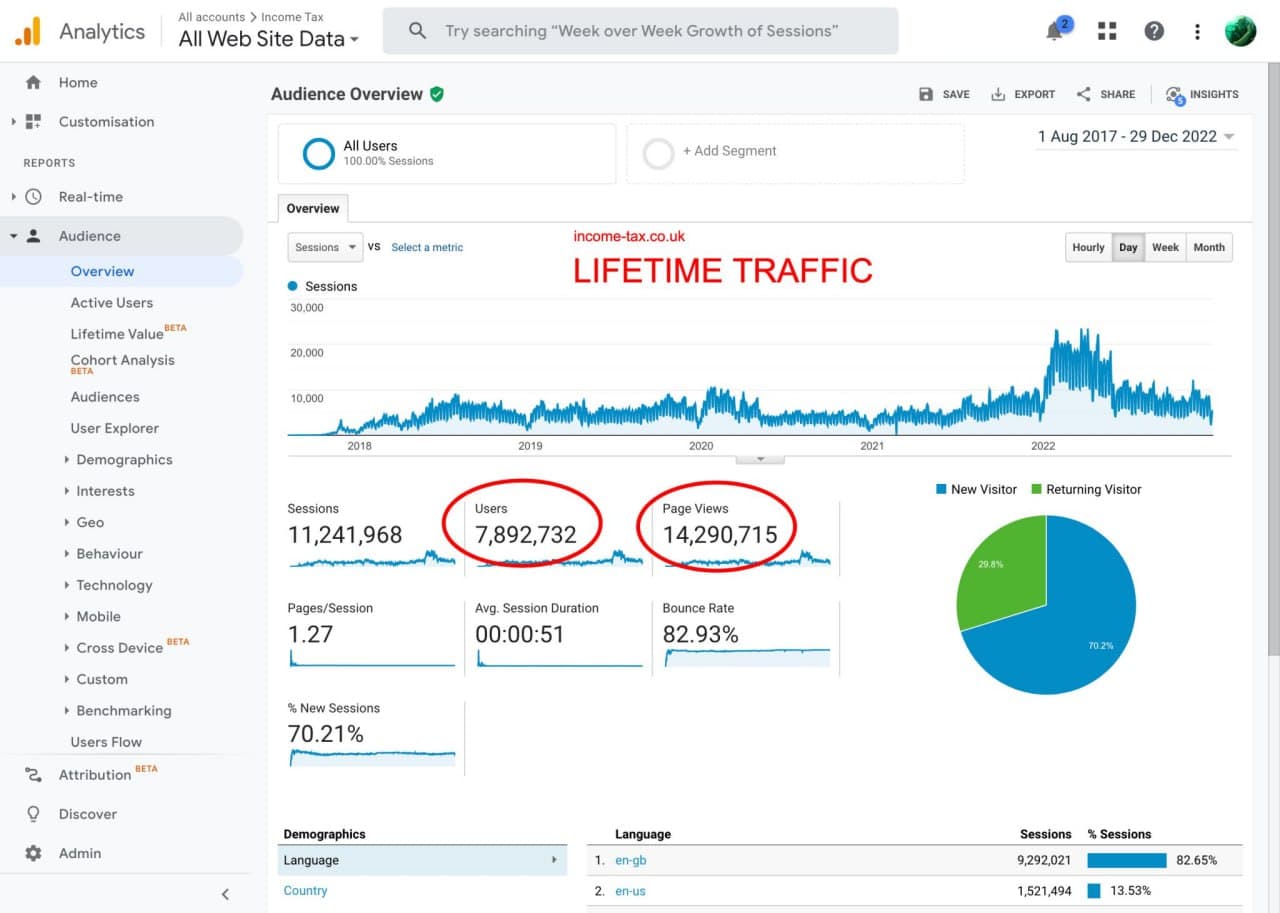Open Audience Overview in sidebar
This screenshot has height=913, width=1280.
[102, 271]
